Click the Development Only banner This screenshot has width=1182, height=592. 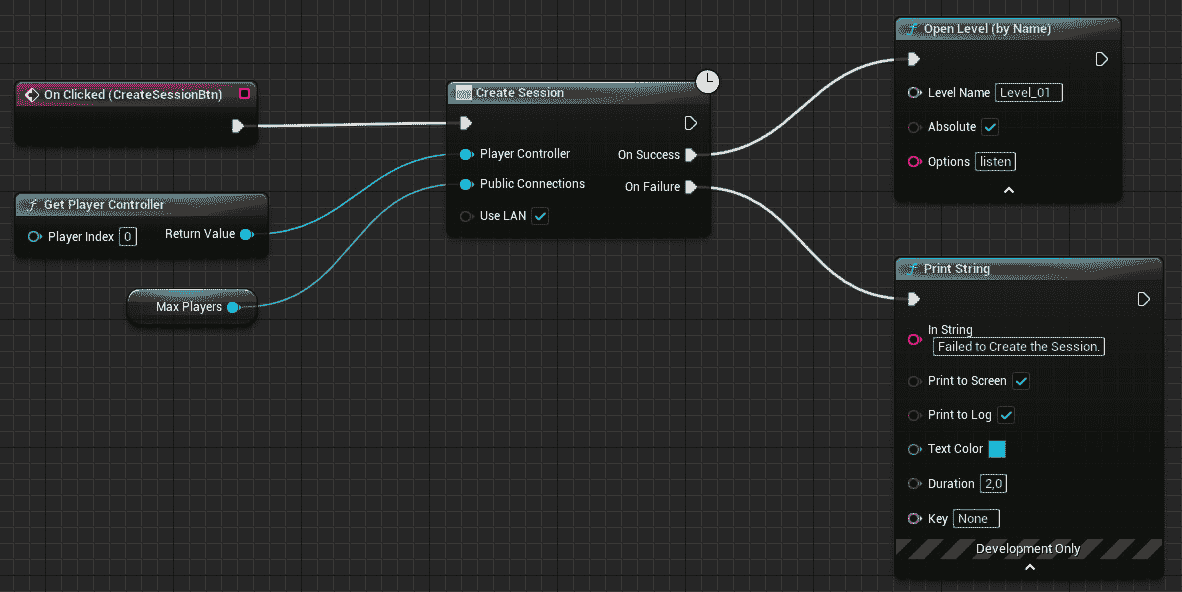(x=1028, y=549)
